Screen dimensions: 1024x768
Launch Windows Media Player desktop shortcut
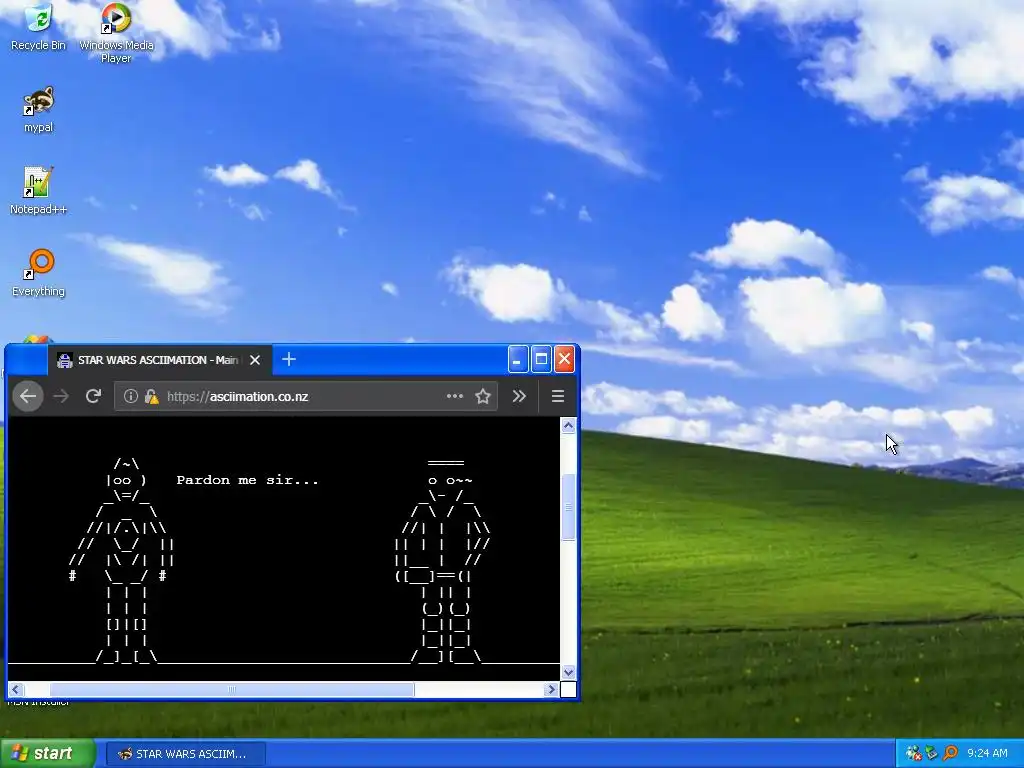(x=116, y=33)
